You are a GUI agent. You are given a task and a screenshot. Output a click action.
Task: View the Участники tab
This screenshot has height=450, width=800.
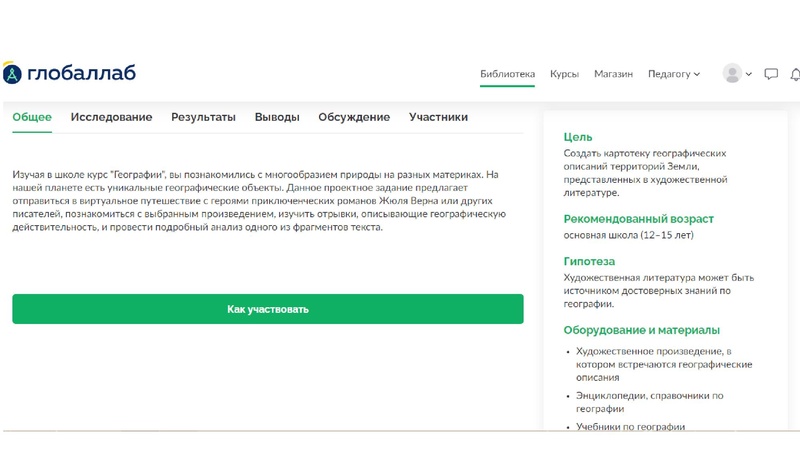pos(438,117)
